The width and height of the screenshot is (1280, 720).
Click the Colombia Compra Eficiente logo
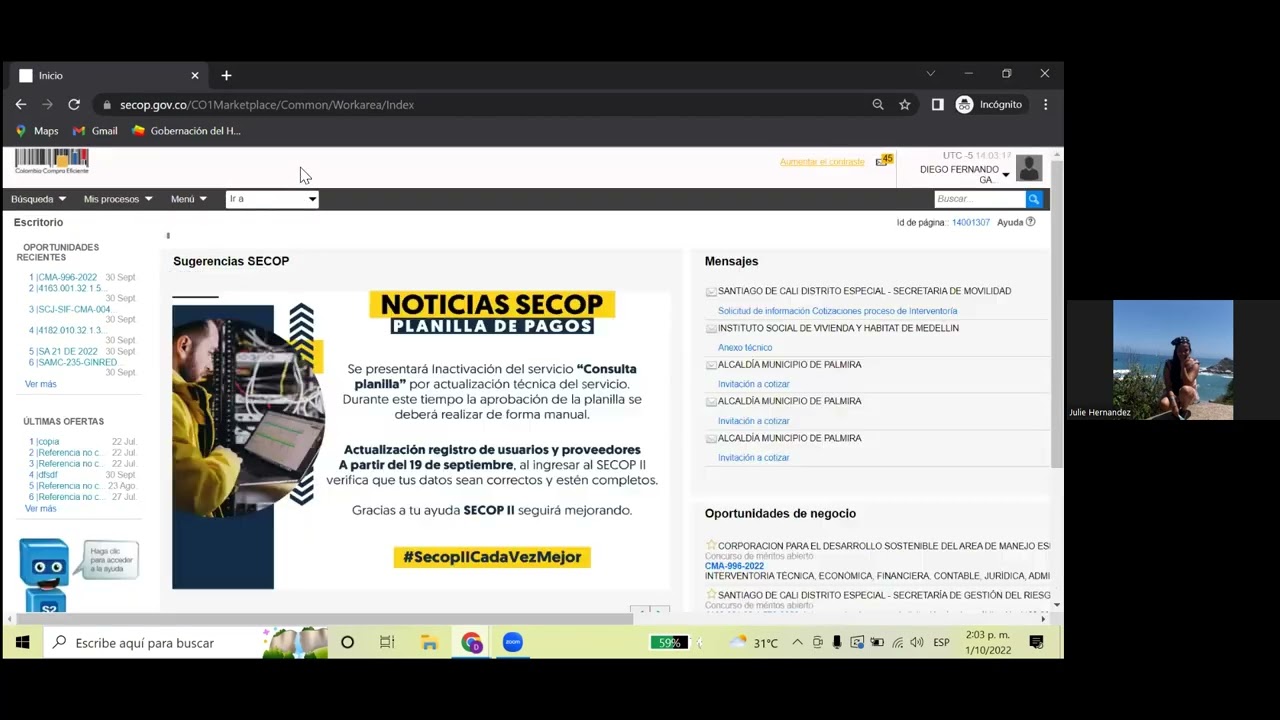click(52, 161)
